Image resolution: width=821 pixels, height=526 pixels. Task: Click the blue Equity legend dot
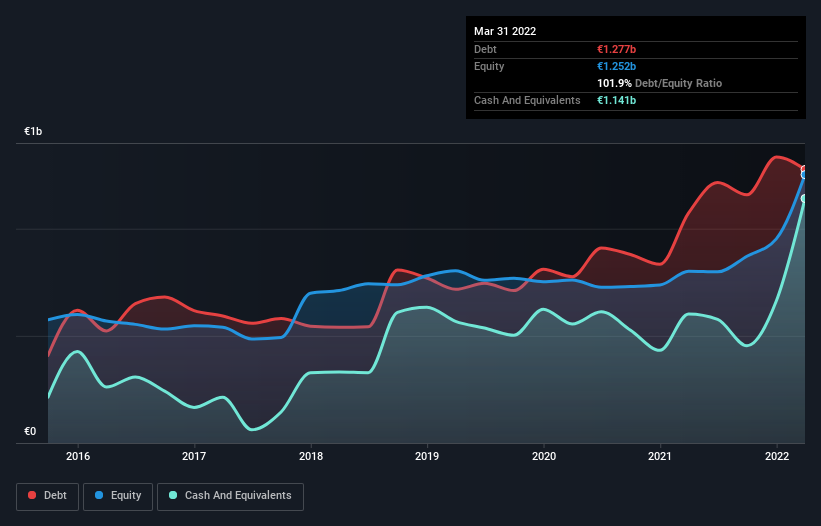click(99, 495)
